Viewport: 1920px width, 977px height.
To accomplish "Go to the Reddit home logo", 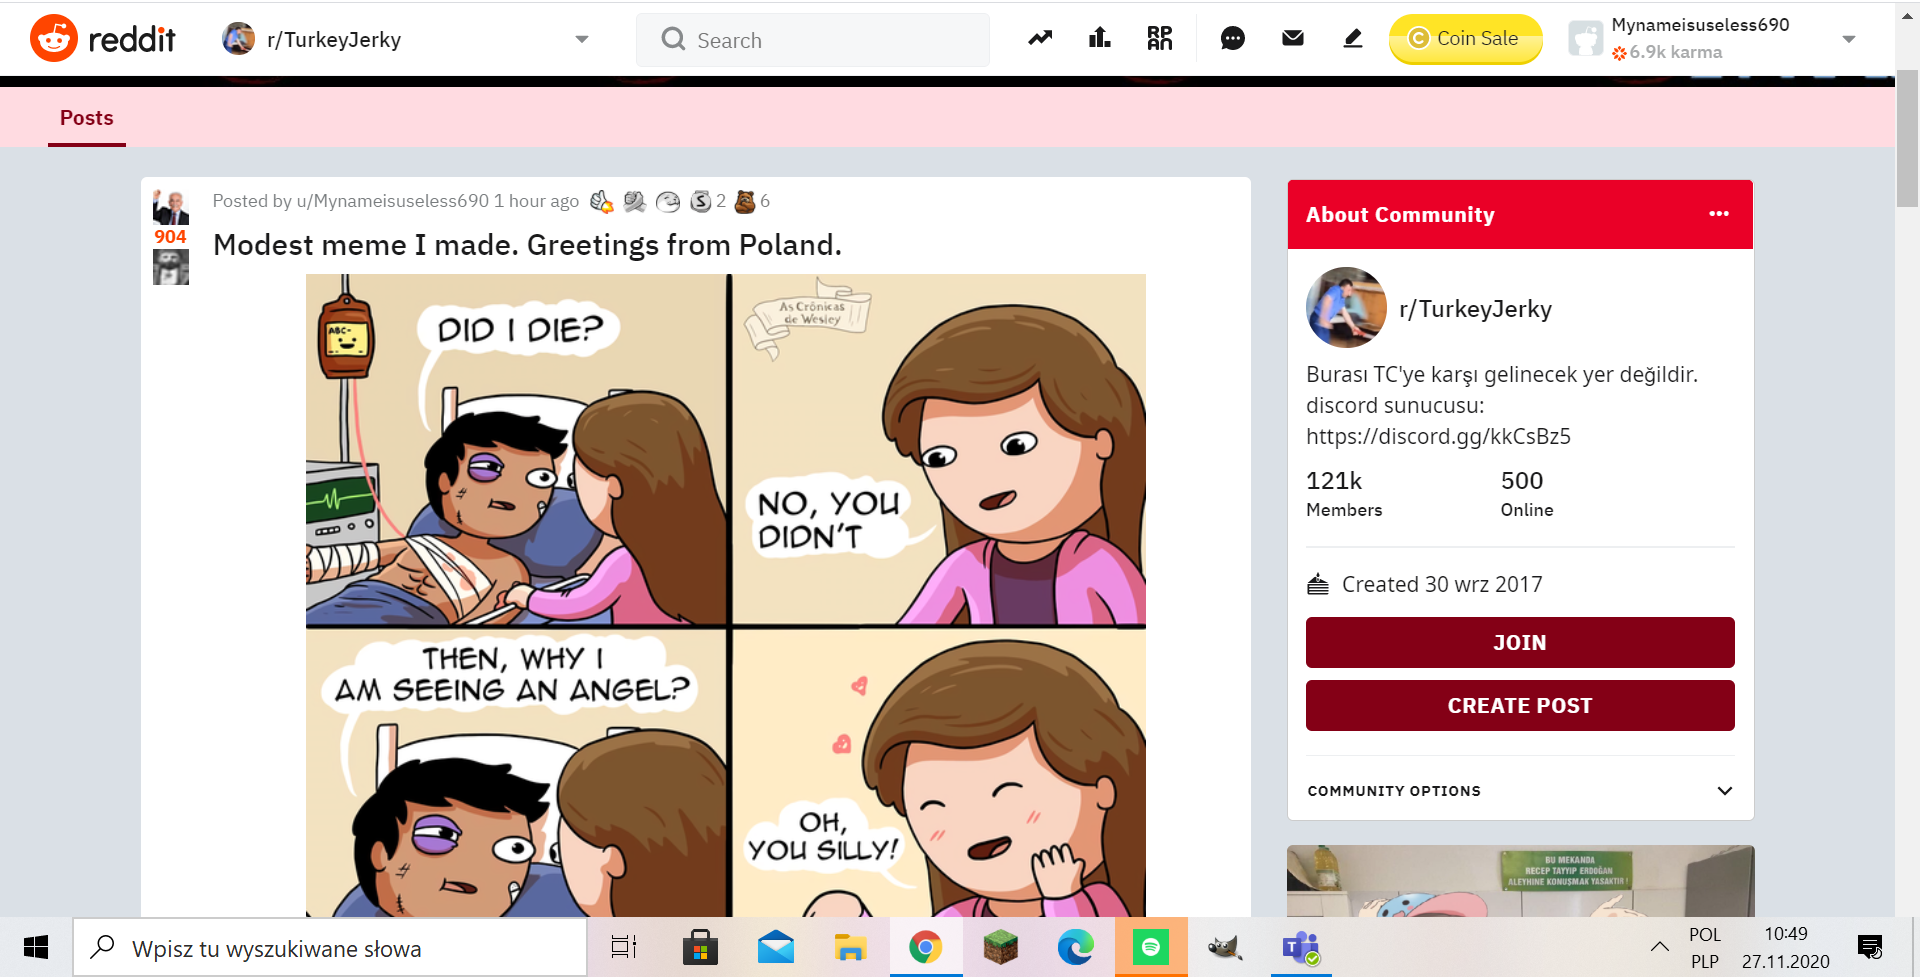I will [103, 39].
